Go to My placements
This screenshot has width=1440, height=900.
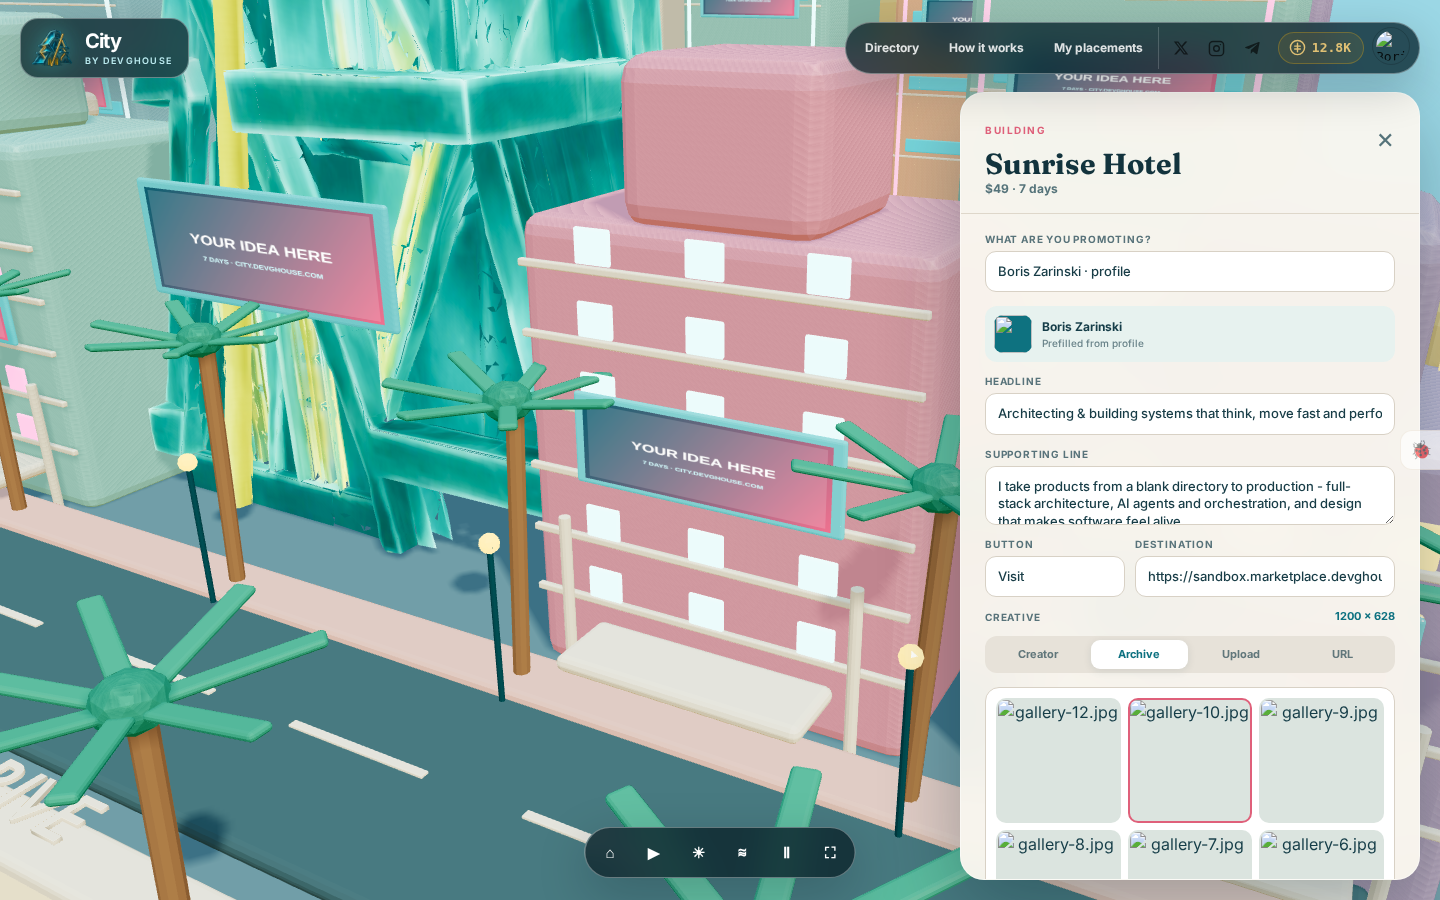[x=1098, y=48]
